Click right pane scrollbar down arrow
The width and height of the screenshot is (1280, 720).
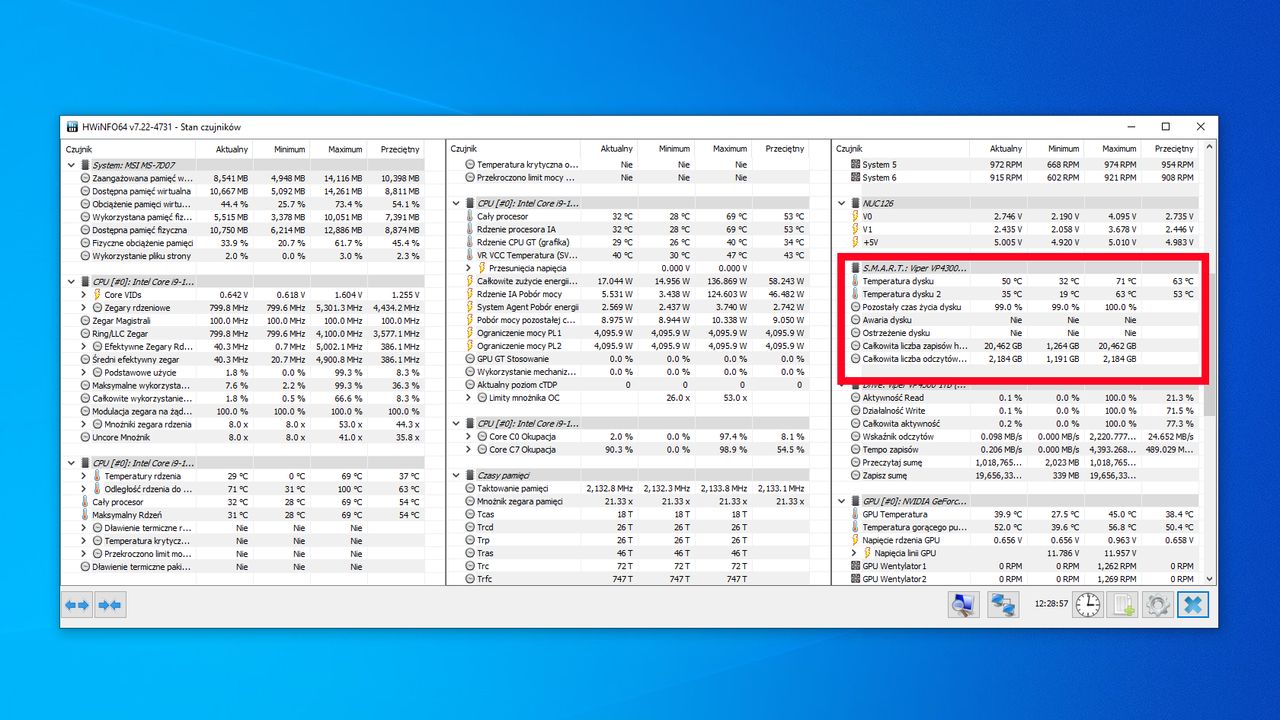(1210, 578)
